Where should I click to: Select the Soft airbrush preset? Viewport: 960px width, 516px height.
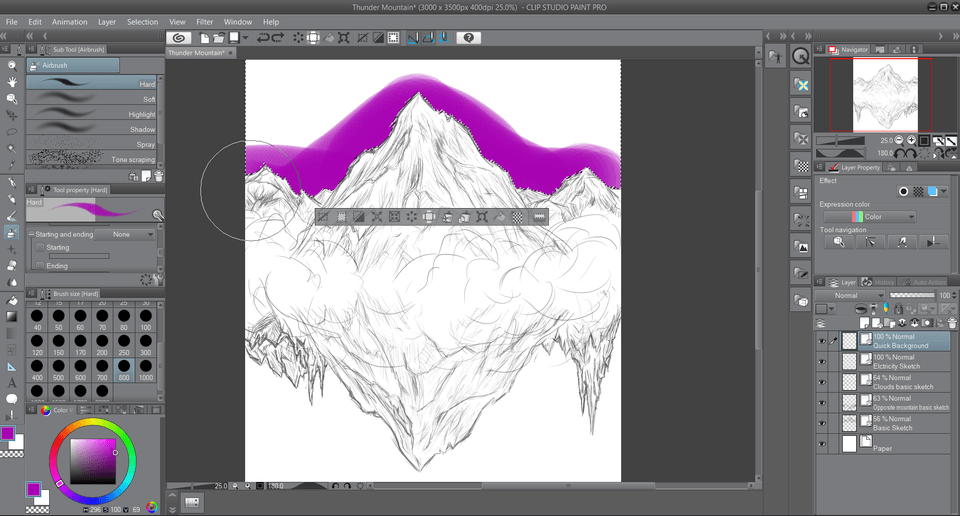pos(90,99)
